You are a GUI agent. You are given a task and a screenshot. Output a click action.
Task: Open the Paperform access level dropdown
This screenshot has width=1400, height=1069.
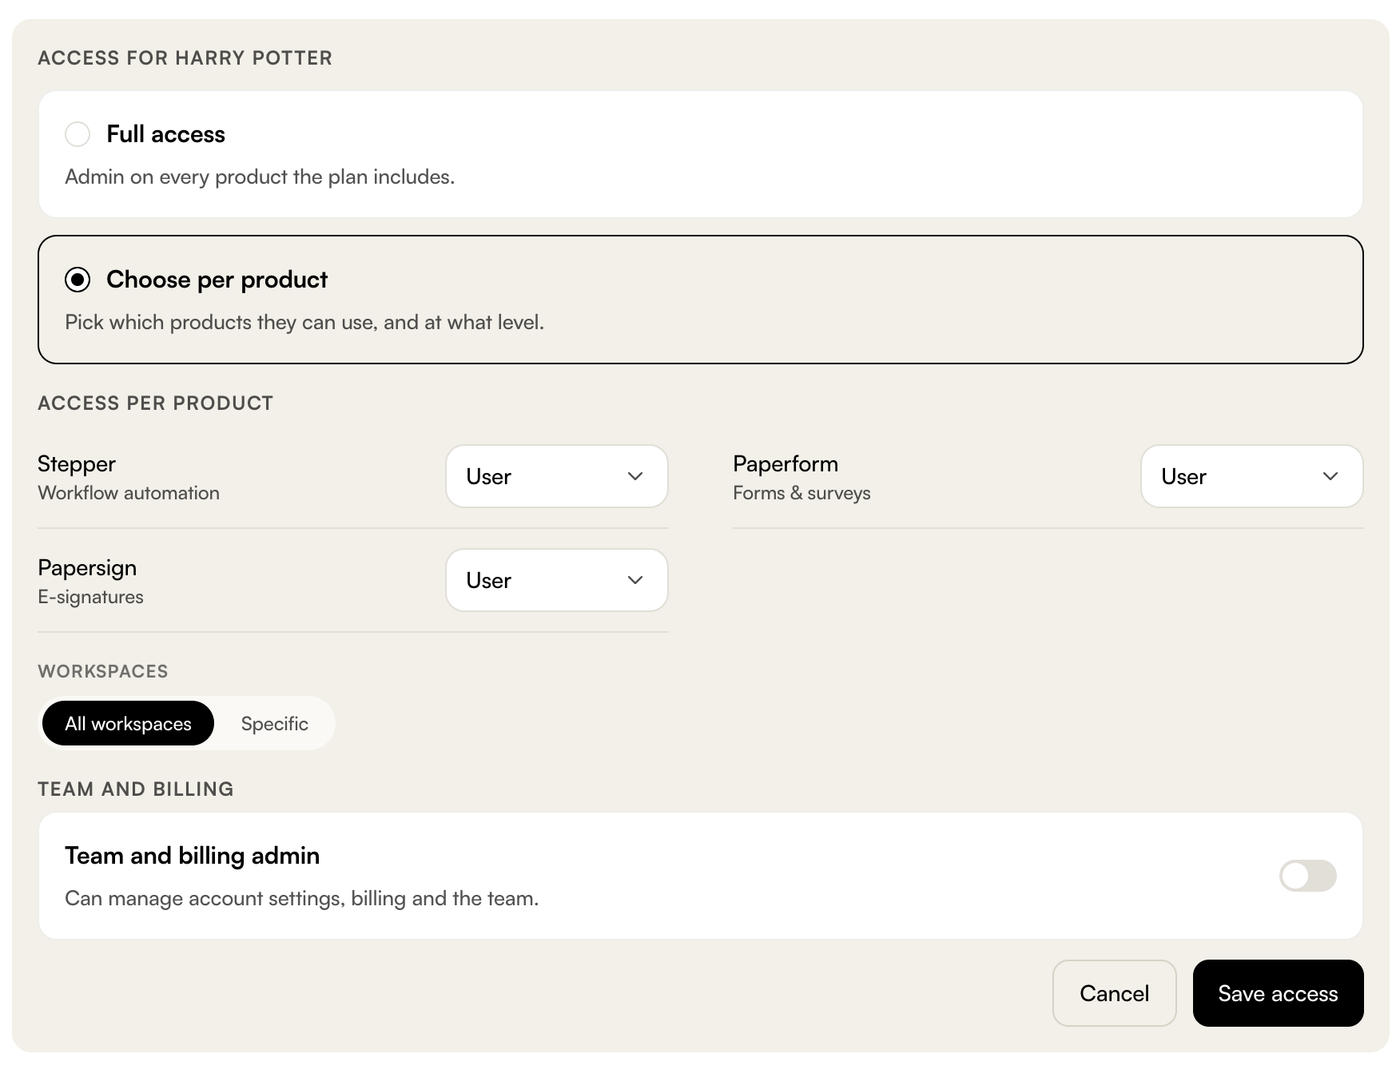pos(1252,476)
